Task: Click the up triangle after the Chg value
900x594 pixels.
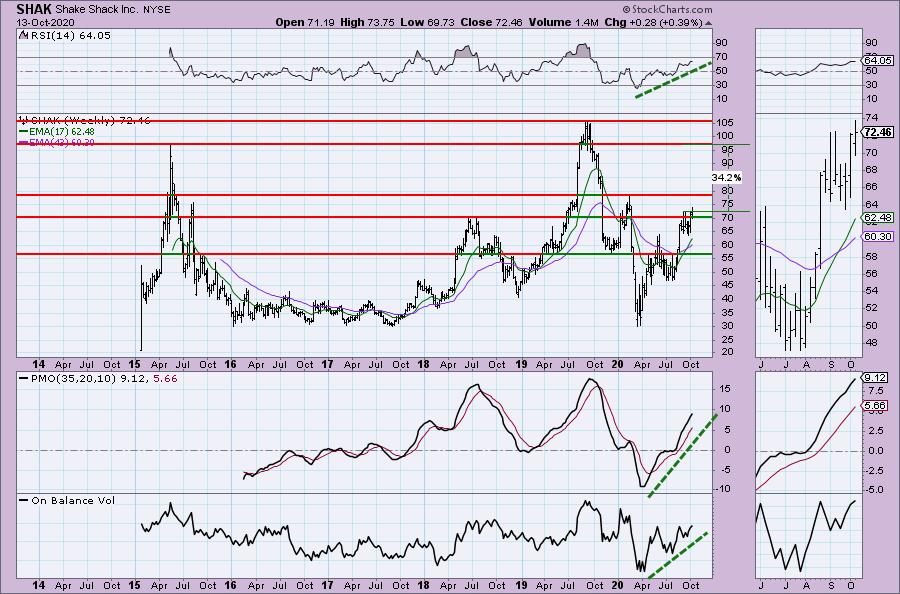Action: (x=708, y=24)
